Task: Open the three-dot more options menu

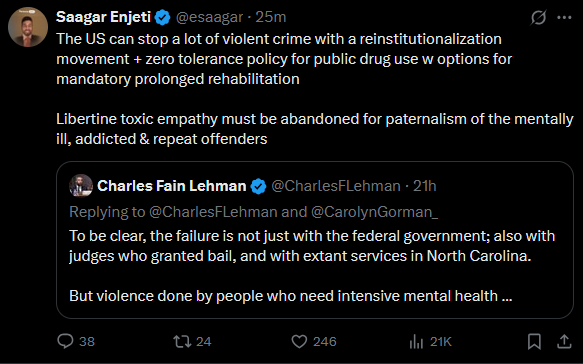Action: pos(564,17)
